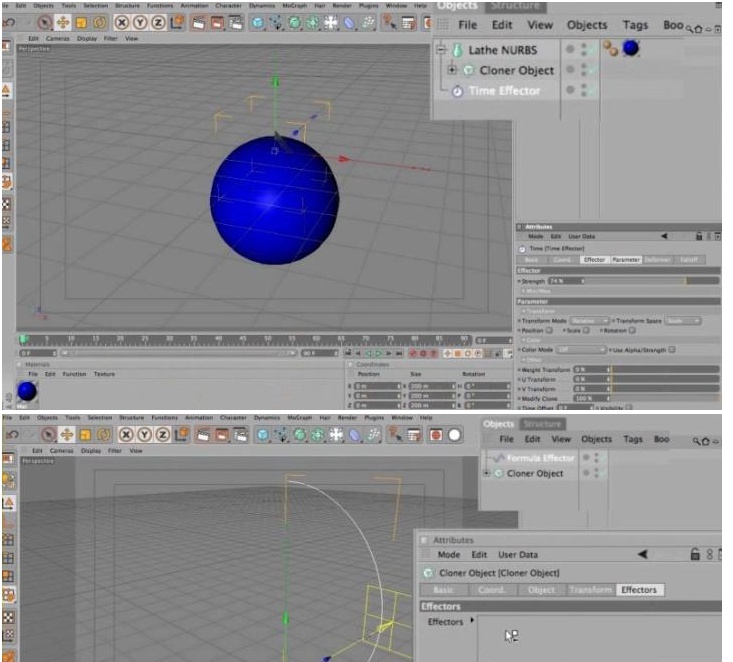The height and width of the screenshot is (662, 733).
Task: Click the Effectors field arrow in bottom panel
Action: click(472, 620)
